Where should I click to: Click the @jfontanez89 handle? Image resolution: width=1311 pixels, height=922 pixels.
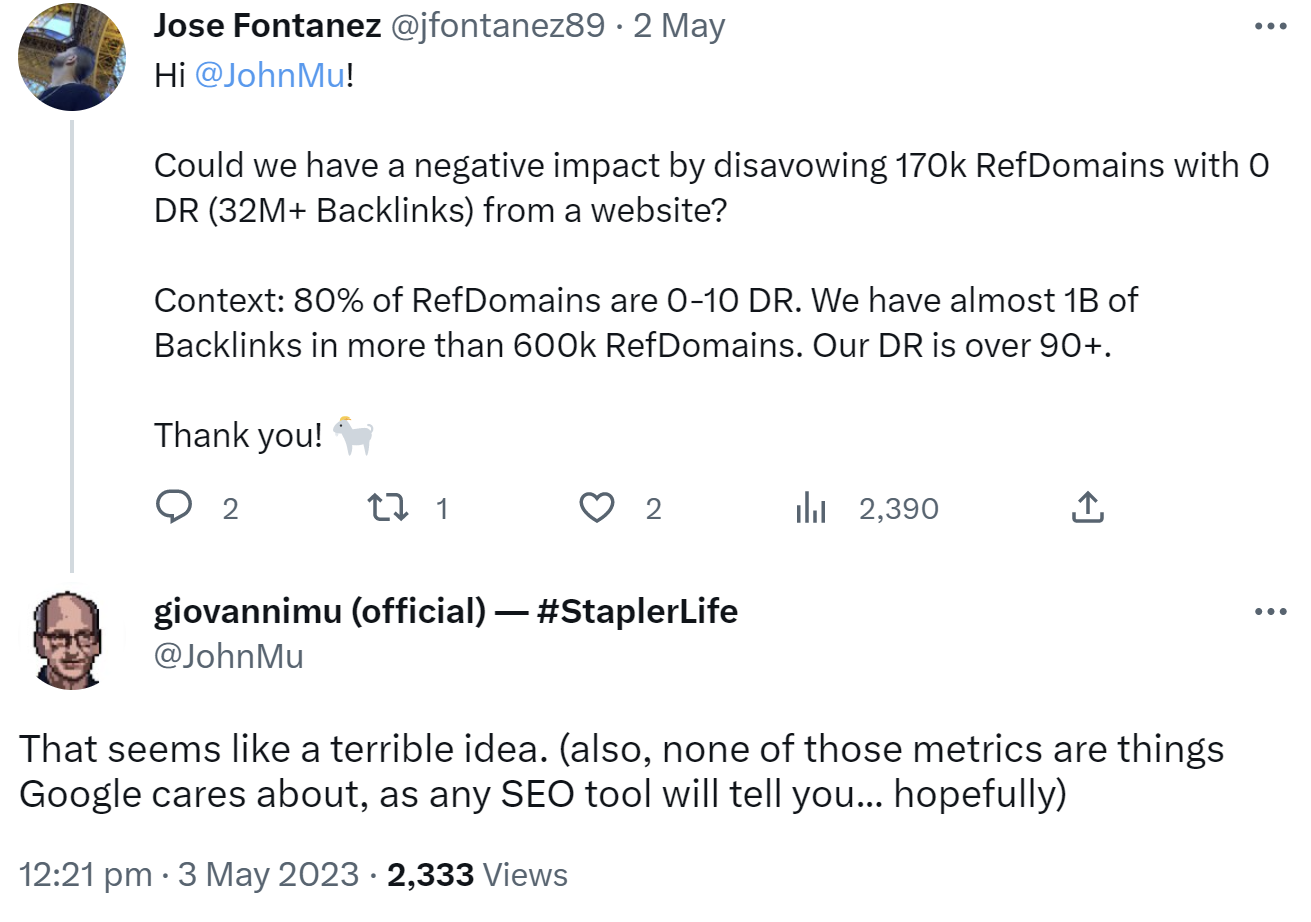point(498,26)
